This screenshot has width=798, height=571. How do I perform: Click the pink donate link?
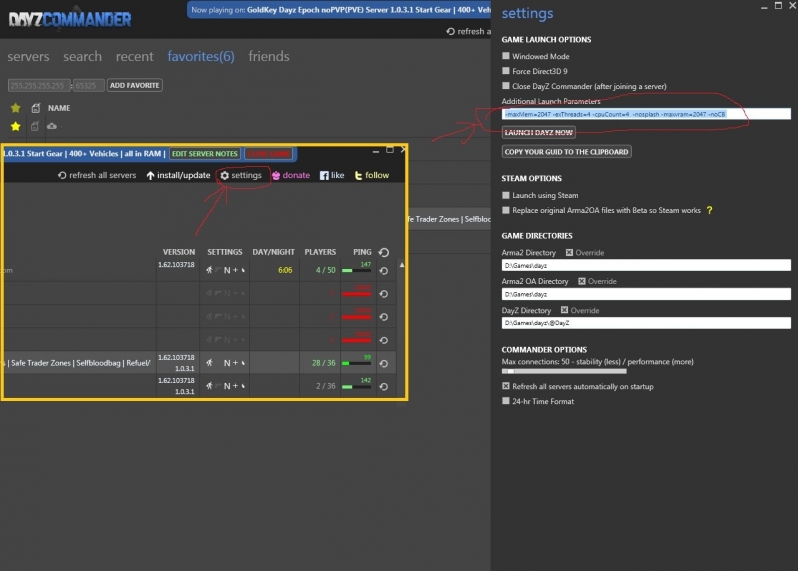[291, 175]
